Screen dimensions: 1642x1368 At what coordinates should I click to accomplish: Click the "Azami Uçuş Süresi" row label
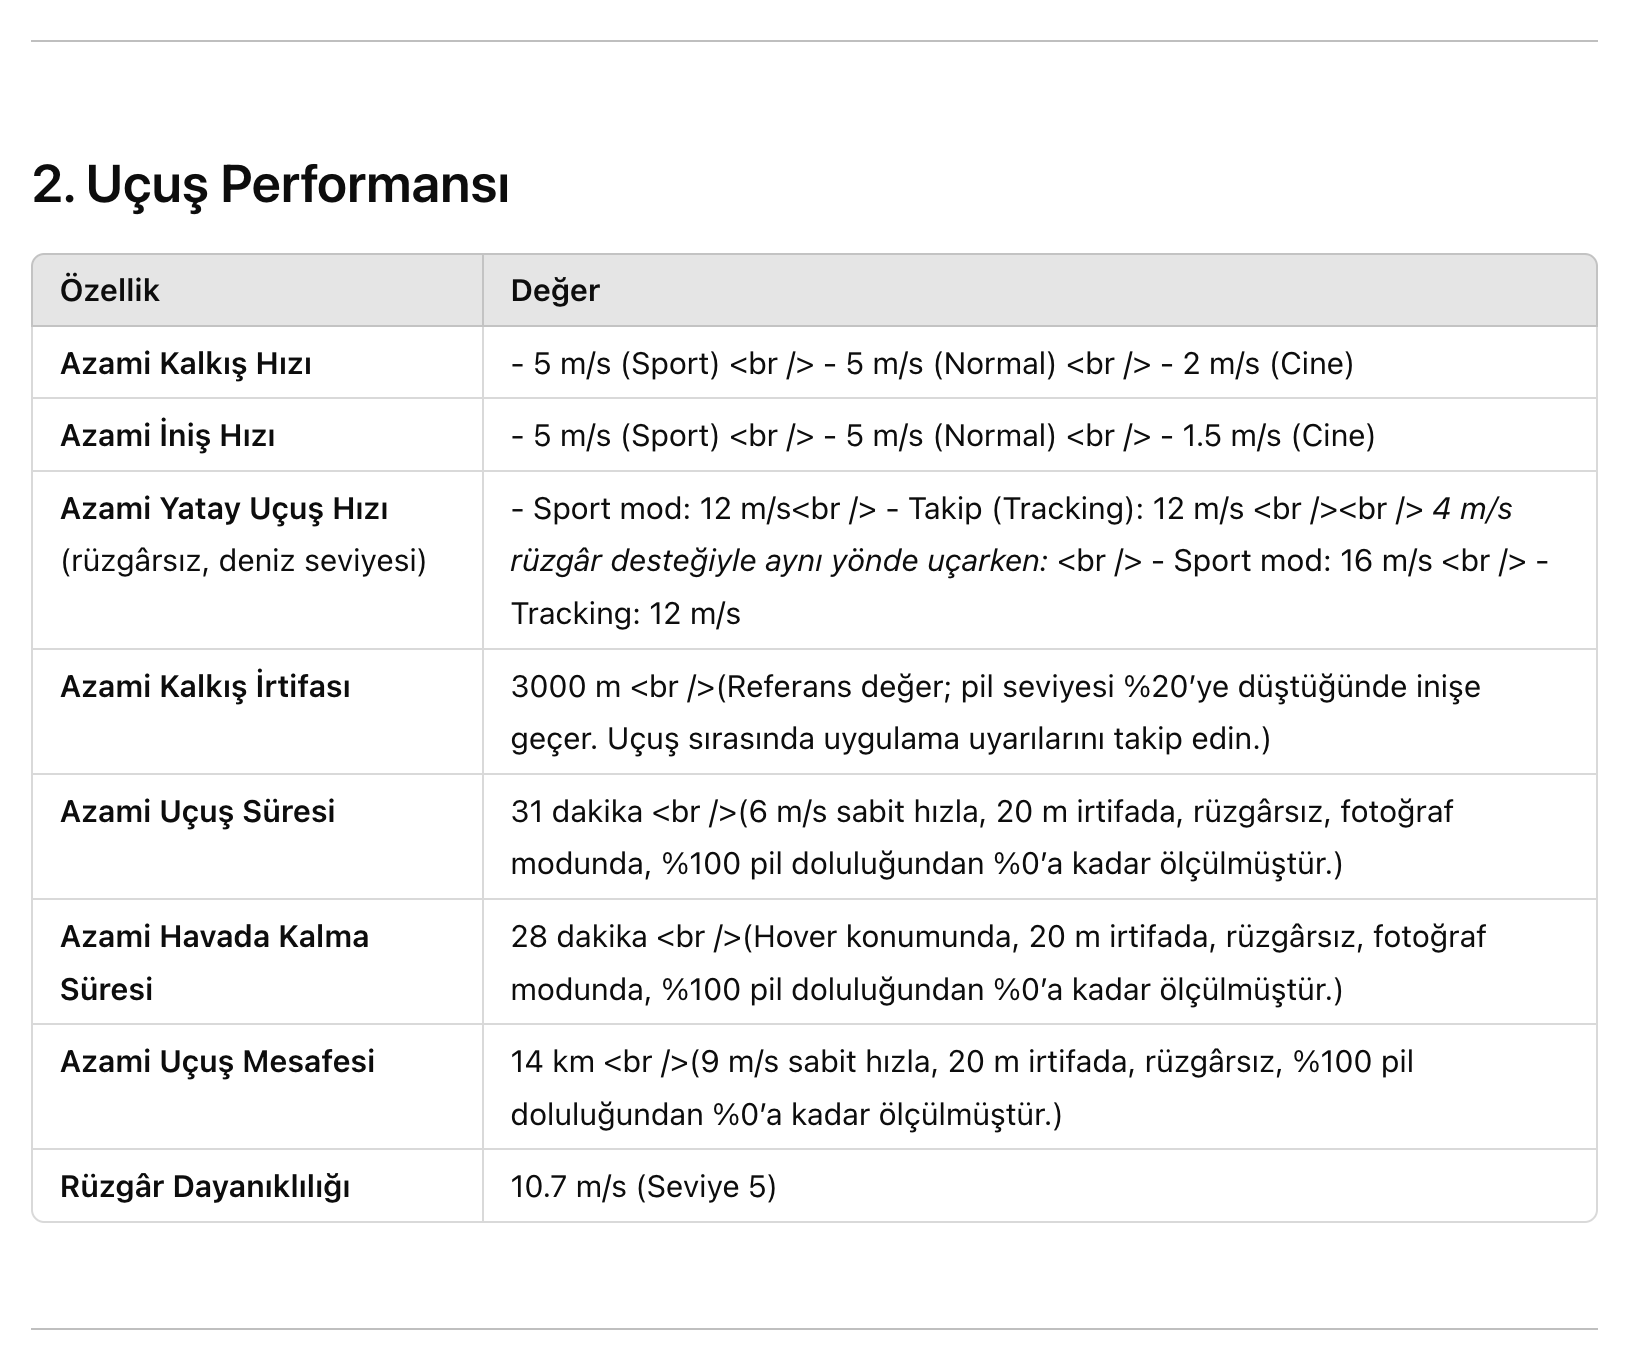pos(197,811)
